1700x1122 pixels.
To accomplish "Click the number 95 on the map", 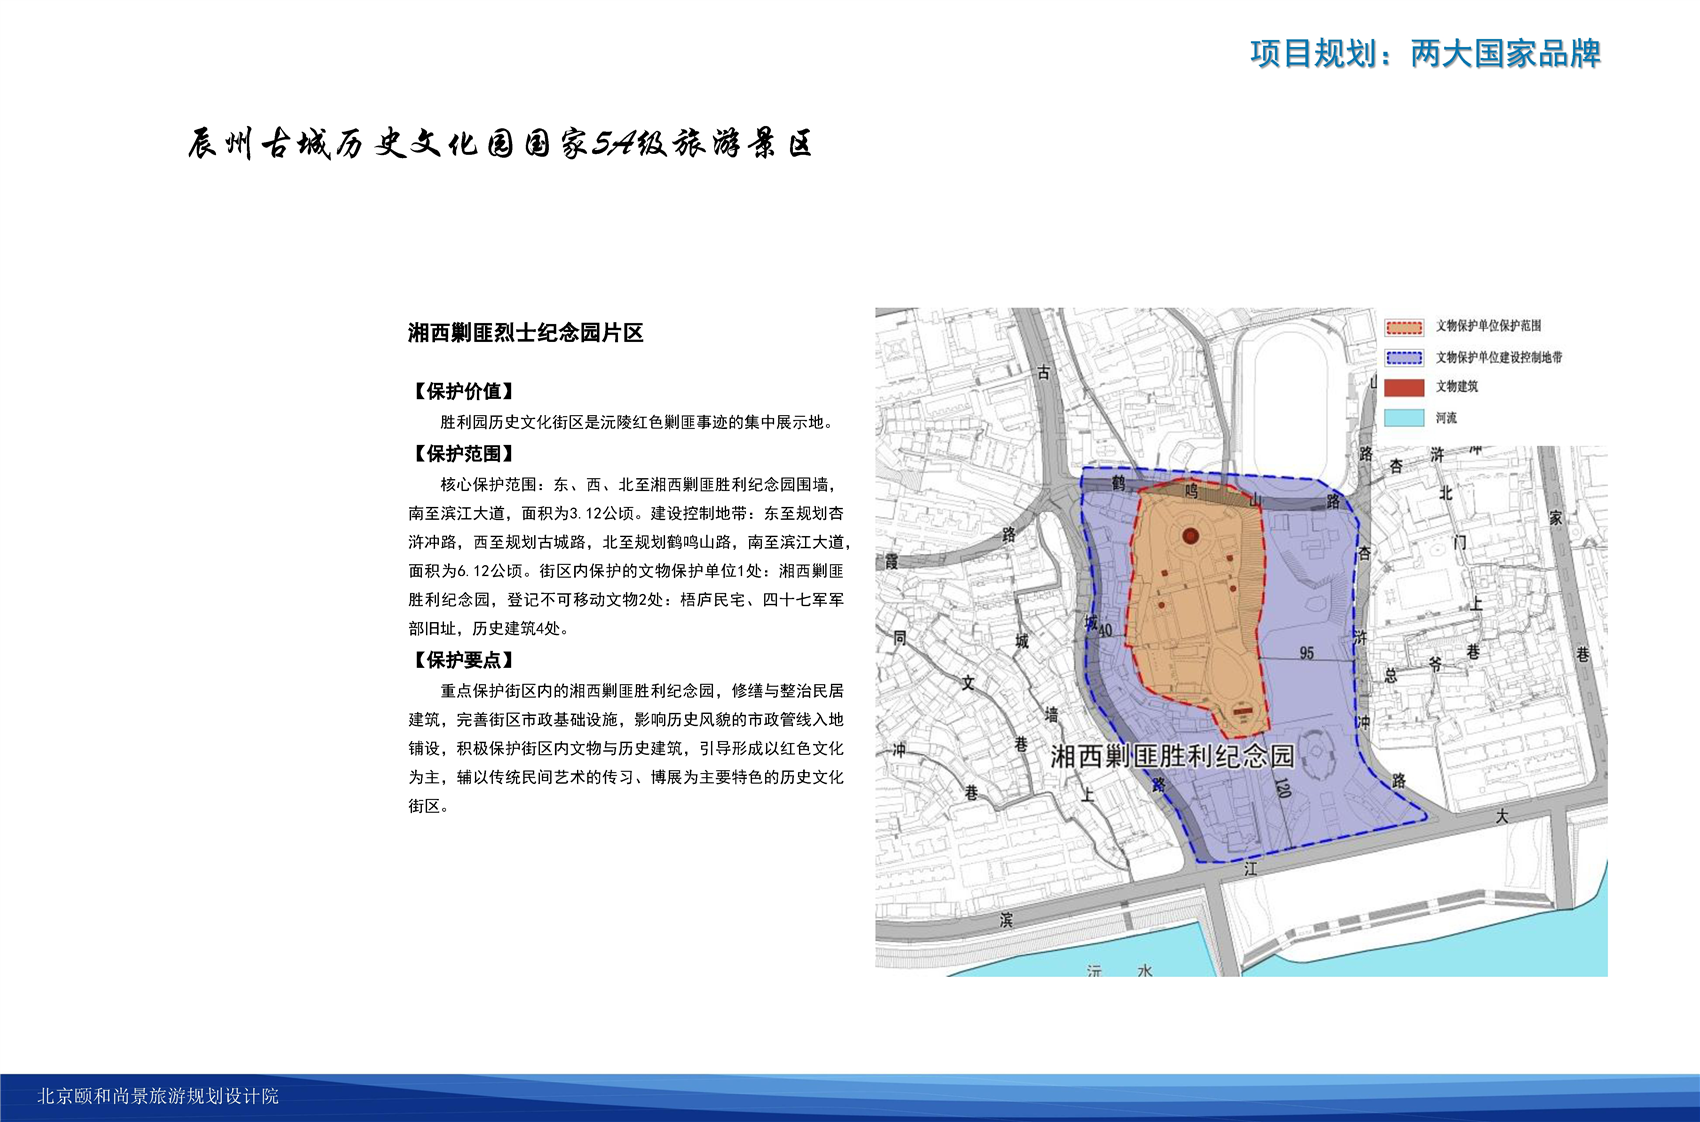I will [x=1307, y=653].
